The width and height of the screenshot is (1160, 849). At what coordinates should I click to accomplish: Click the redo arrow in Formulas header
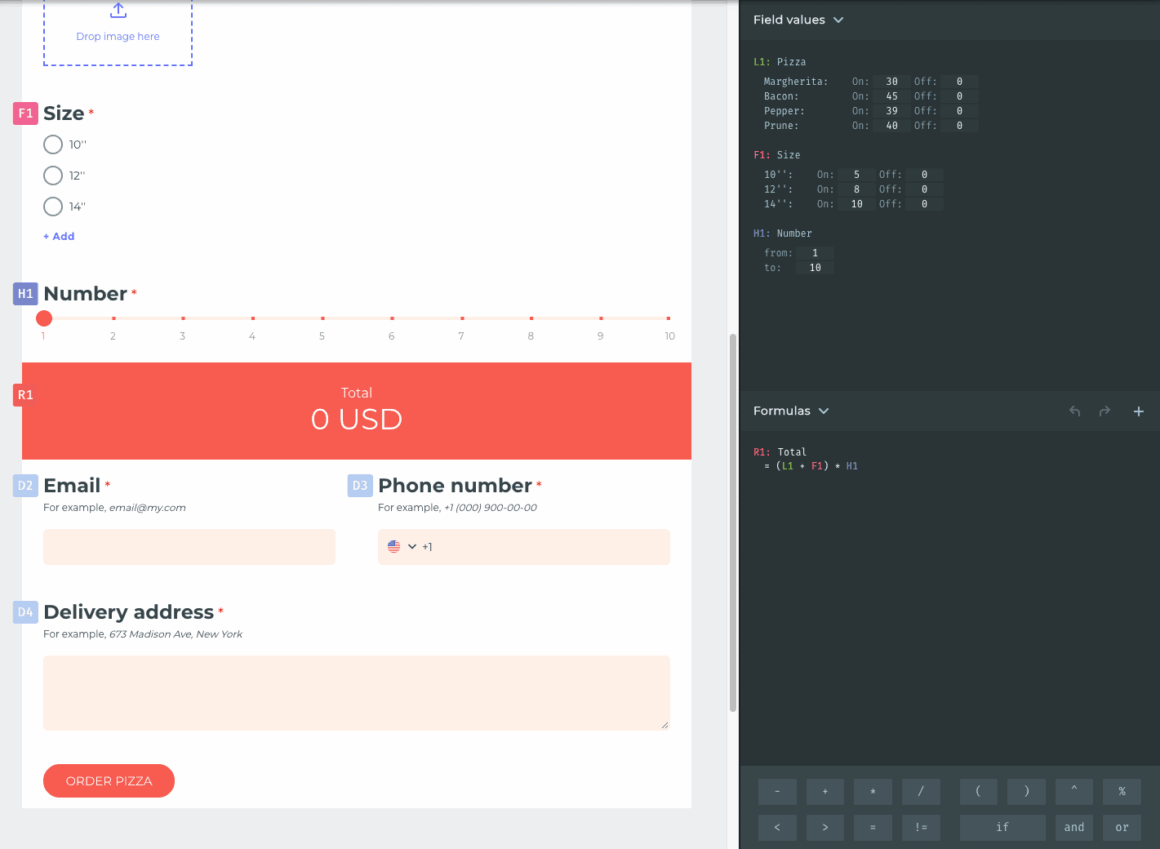[1105, 411]
